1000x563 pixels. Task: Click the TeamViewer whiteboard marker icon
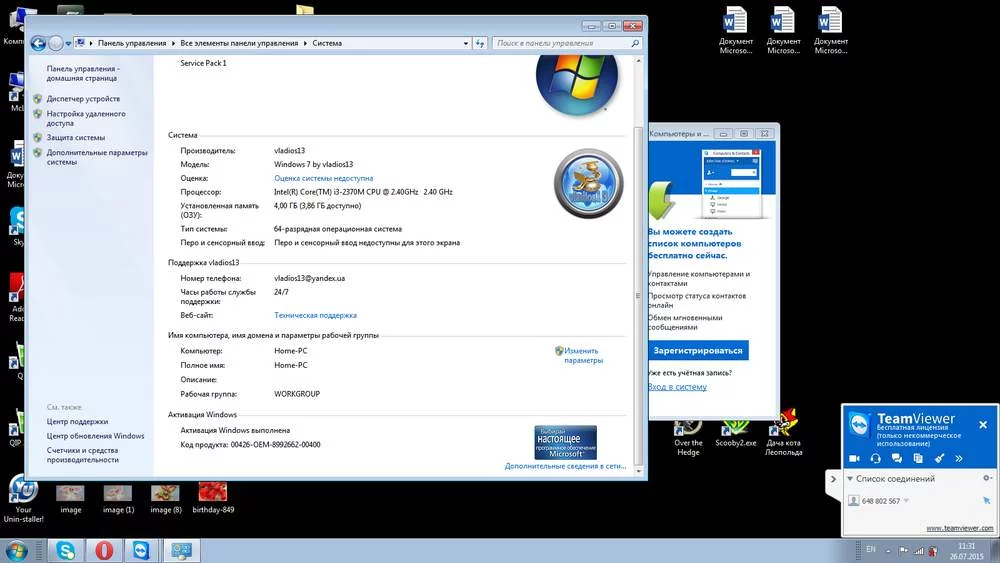[x=939, y=458]
